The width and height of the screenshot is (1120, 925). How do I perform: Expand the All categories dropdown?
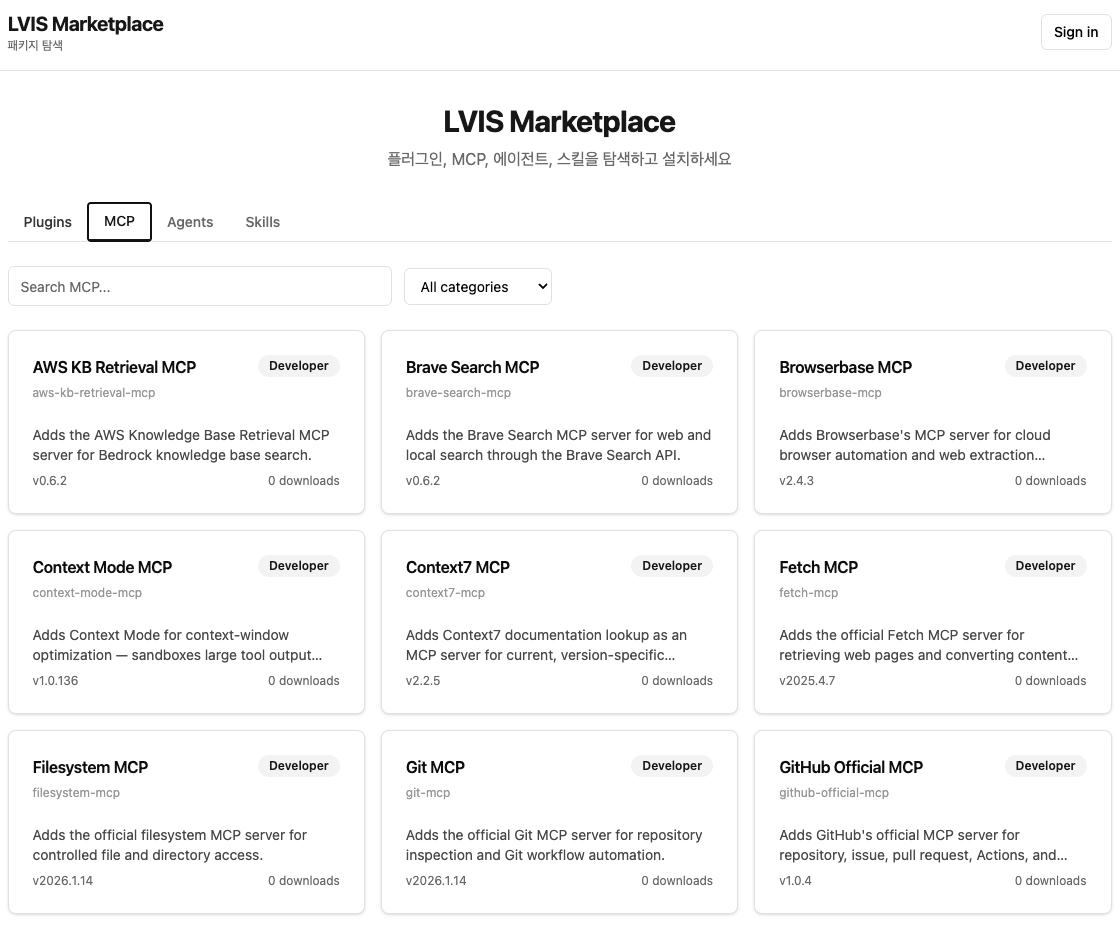[478, 286]
